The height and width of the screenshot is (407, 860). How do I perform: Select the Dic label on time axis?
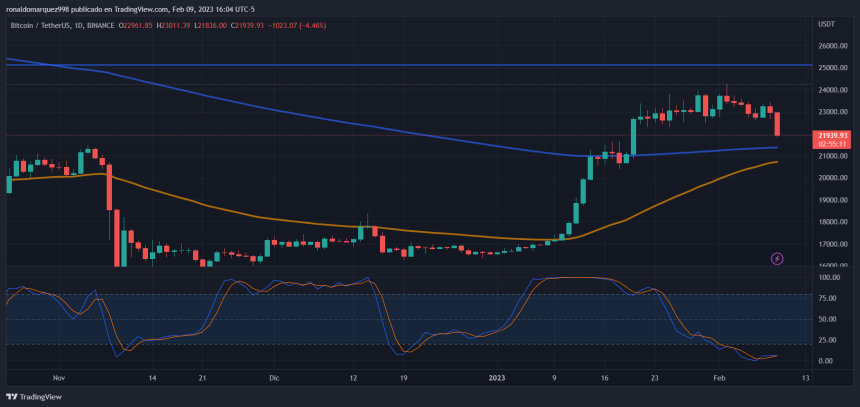[273, 379]
